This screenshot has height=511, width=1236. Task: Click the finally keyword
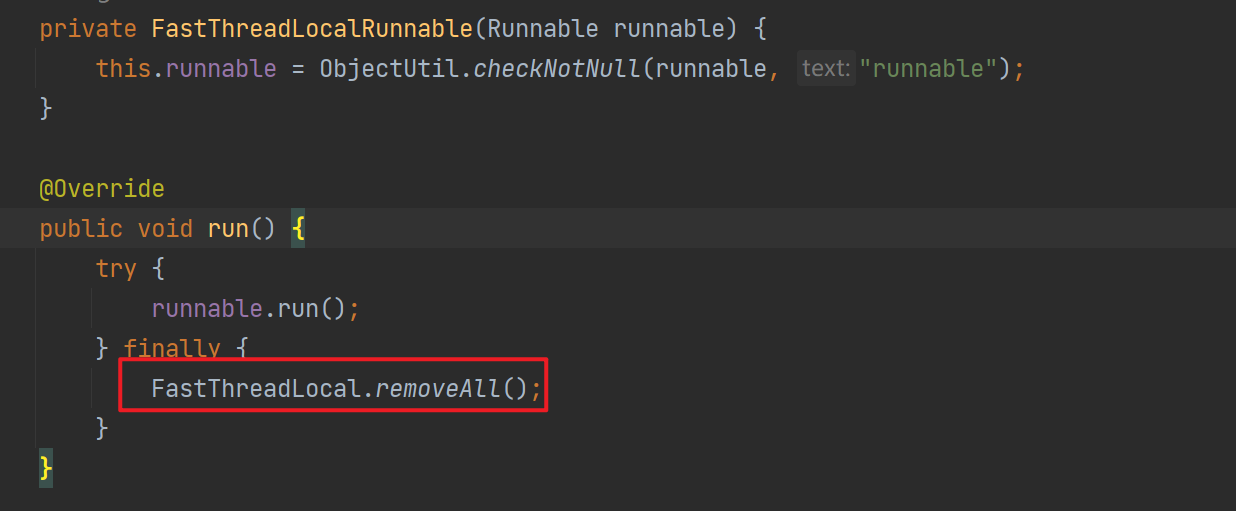[172, 349]
